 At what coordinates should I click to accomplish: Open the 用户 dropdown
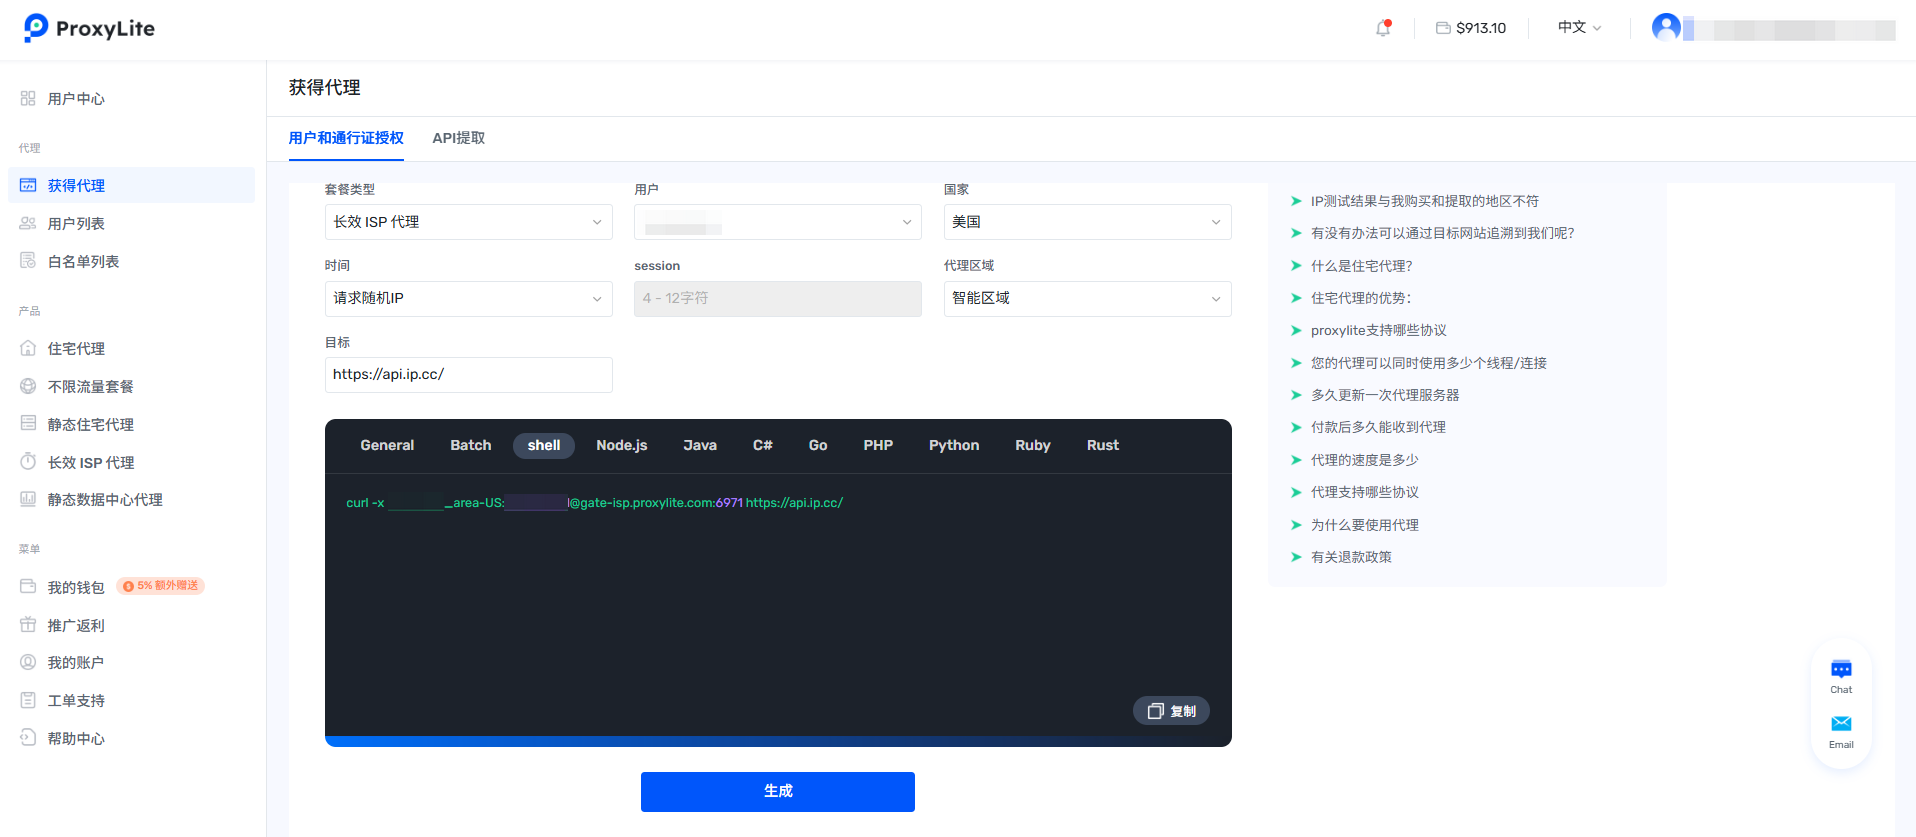pos(778,222)
